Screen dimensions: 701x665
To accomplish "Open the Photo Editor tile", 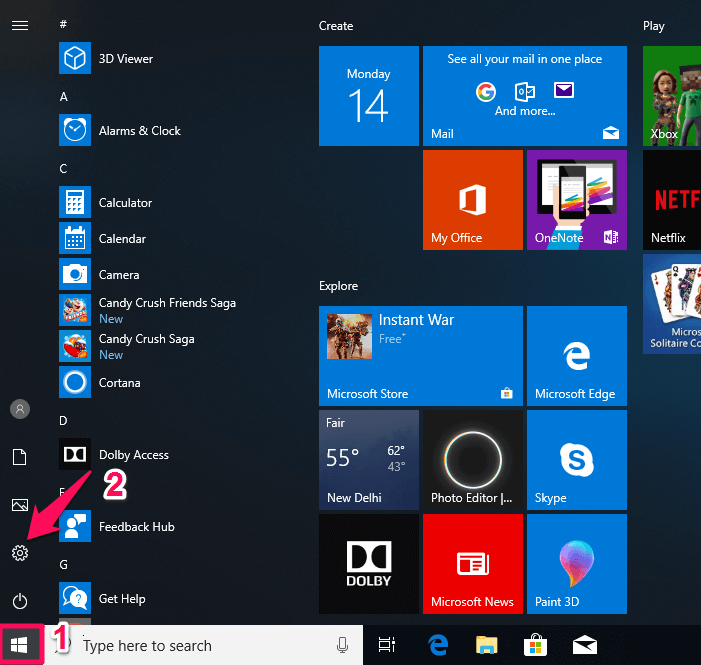I will pos(473,460).
